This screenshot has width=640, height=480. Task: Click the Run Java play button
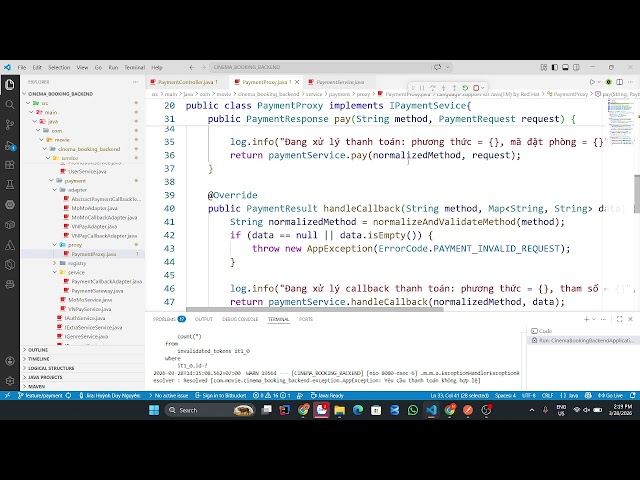[x=592, y=82]
